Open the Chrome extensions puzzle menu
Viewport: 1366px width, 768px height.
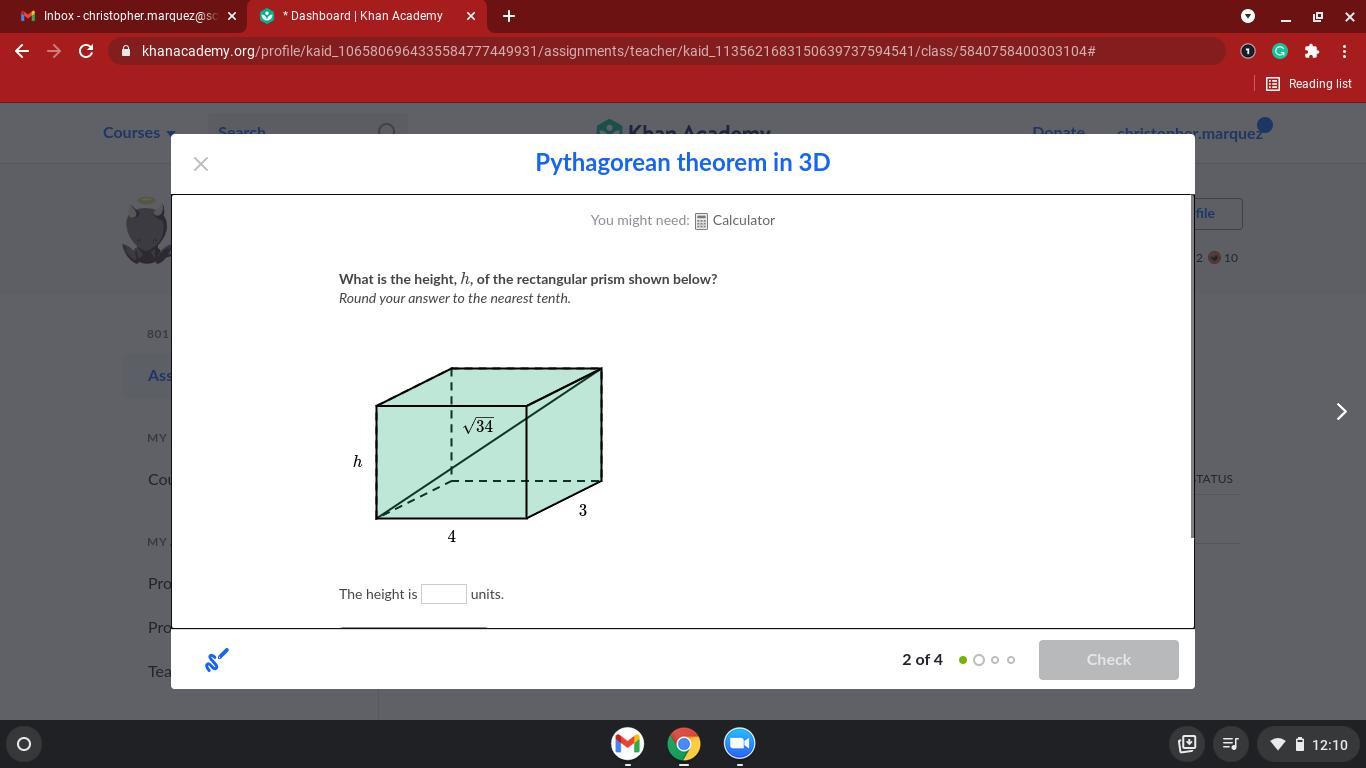1312,51
